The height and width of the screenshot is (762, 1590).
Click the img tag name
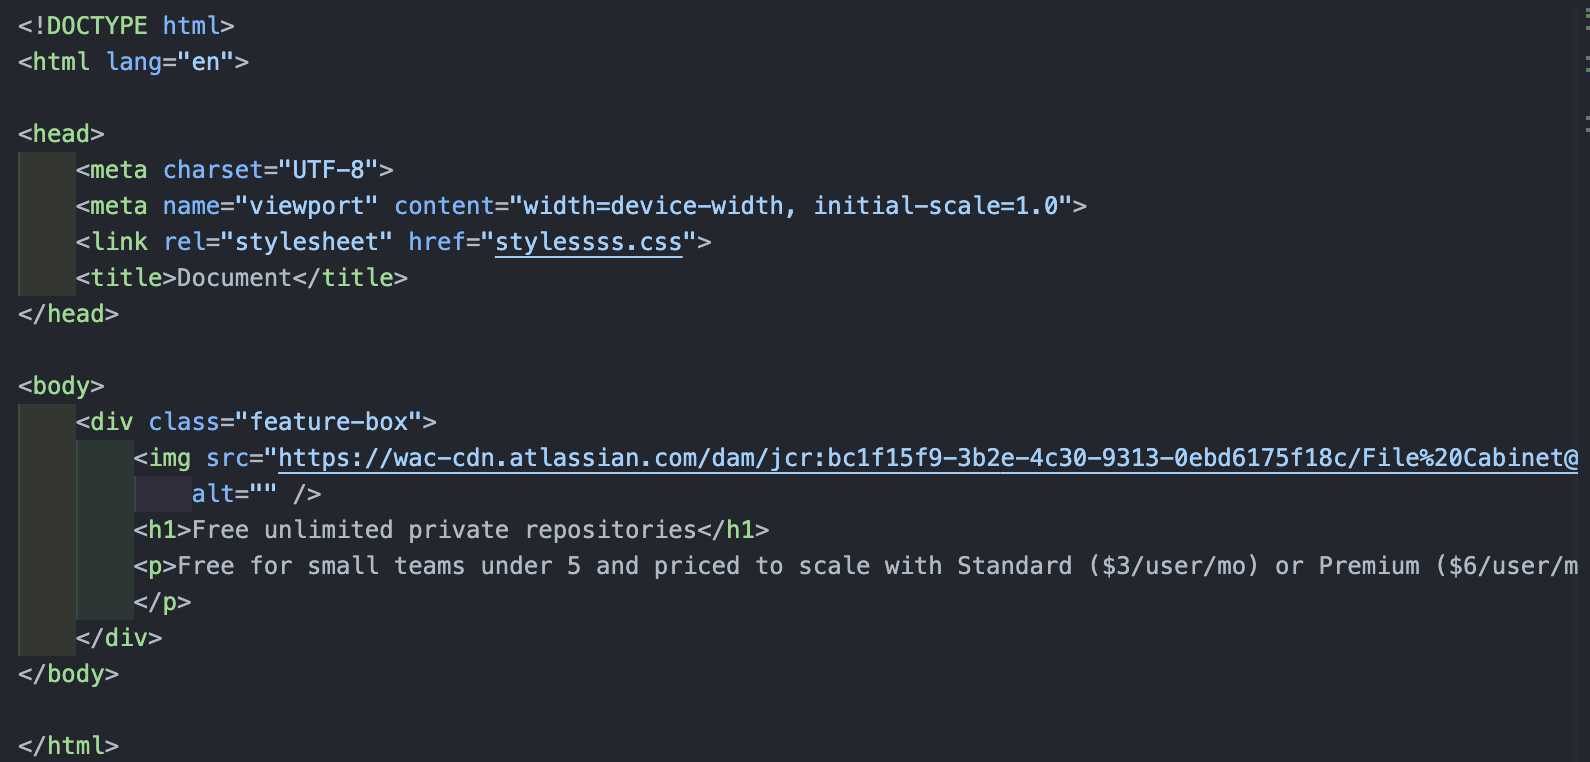point(169,458)
